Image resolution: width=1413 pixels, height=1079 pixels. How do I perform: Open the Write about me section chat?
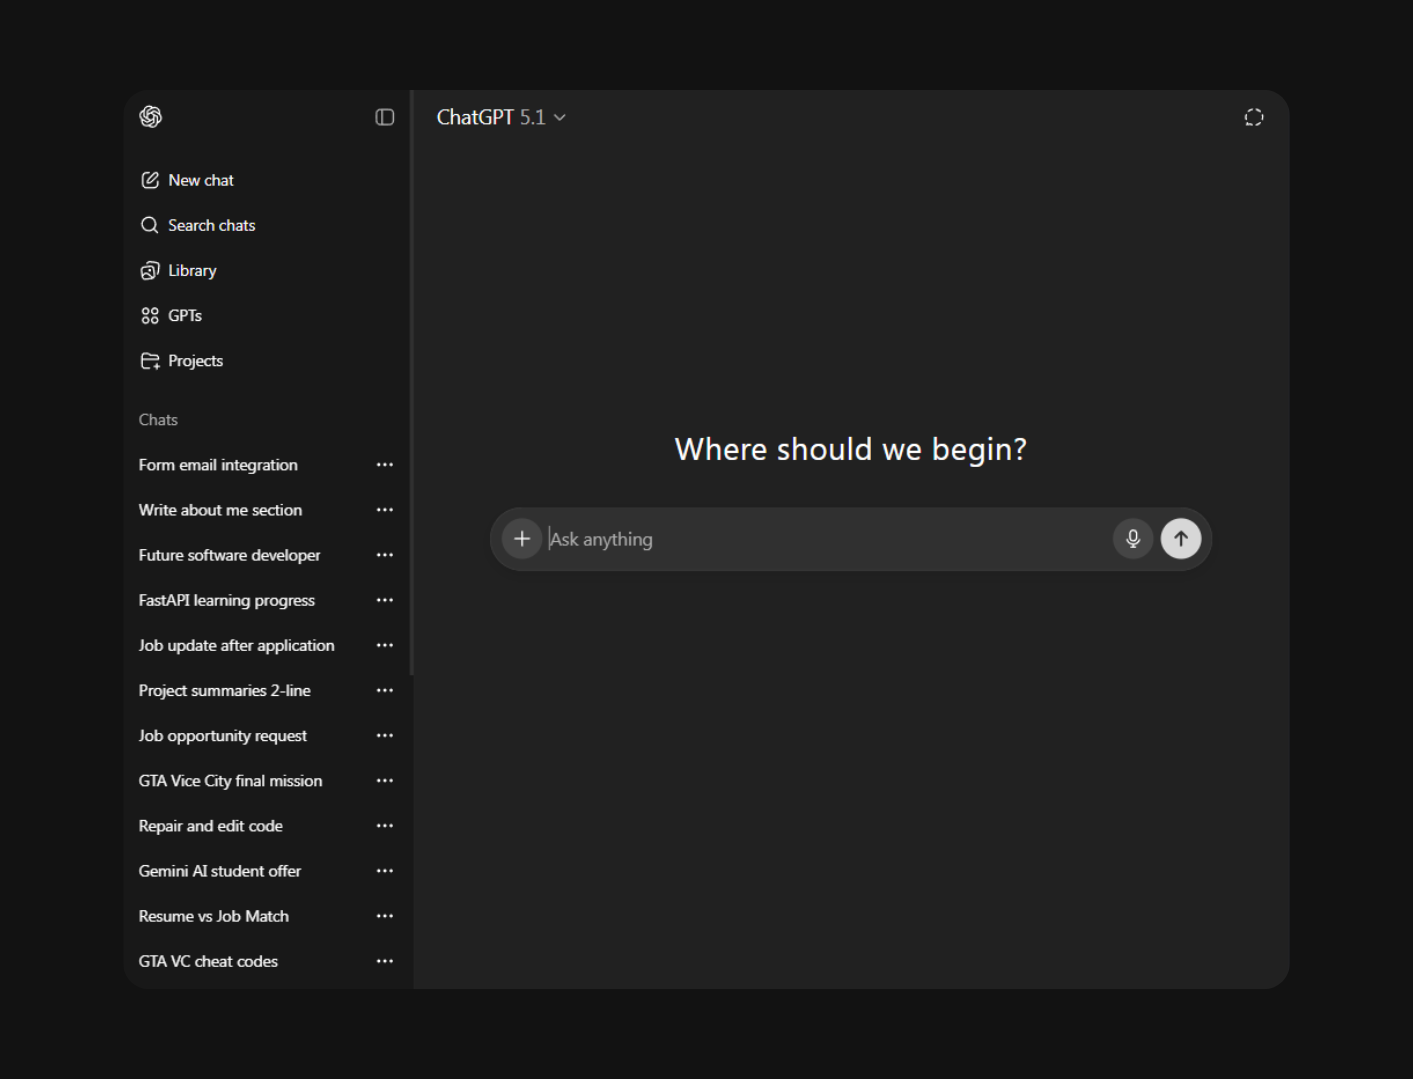pos(220,510)
